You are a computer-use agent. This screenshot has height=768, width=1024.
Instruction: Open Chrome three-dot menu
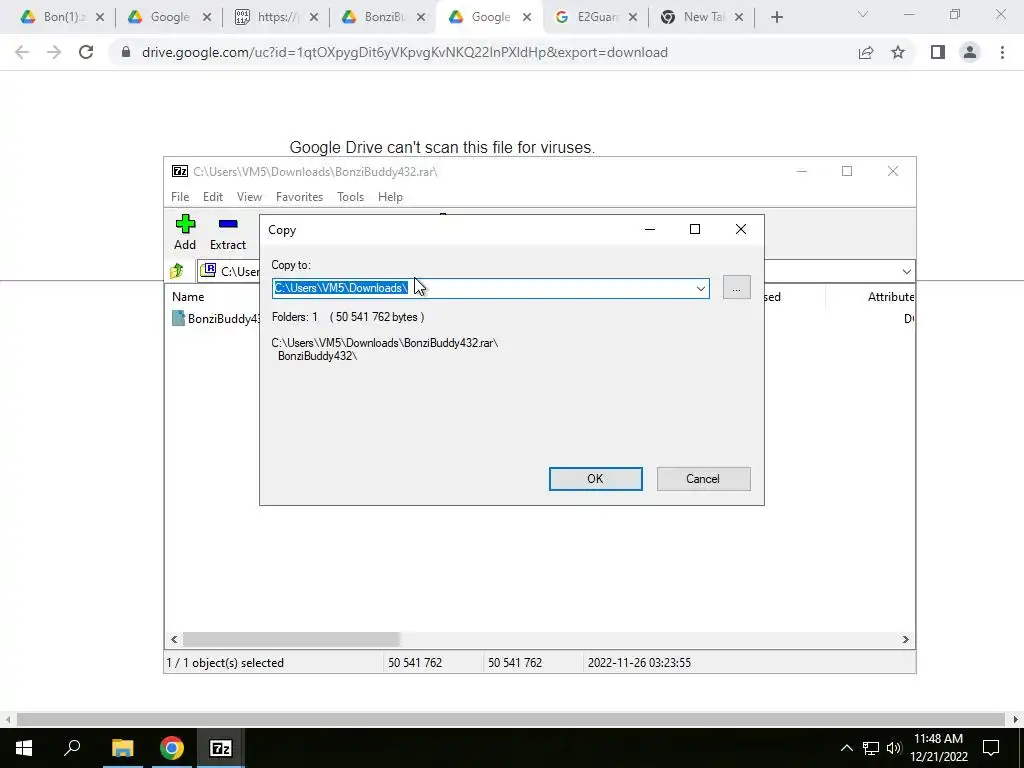pos(1002,52)
